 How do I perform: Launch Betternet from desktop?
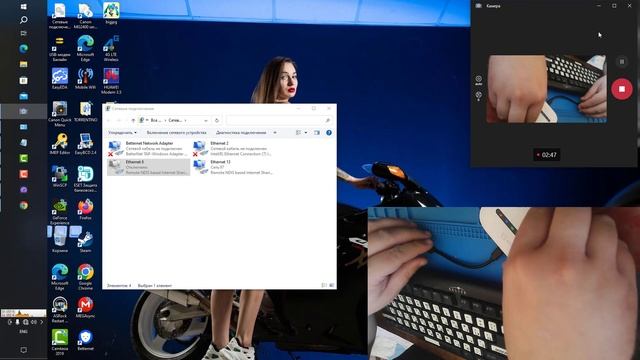pyautogui.click(x=85, y=340)
